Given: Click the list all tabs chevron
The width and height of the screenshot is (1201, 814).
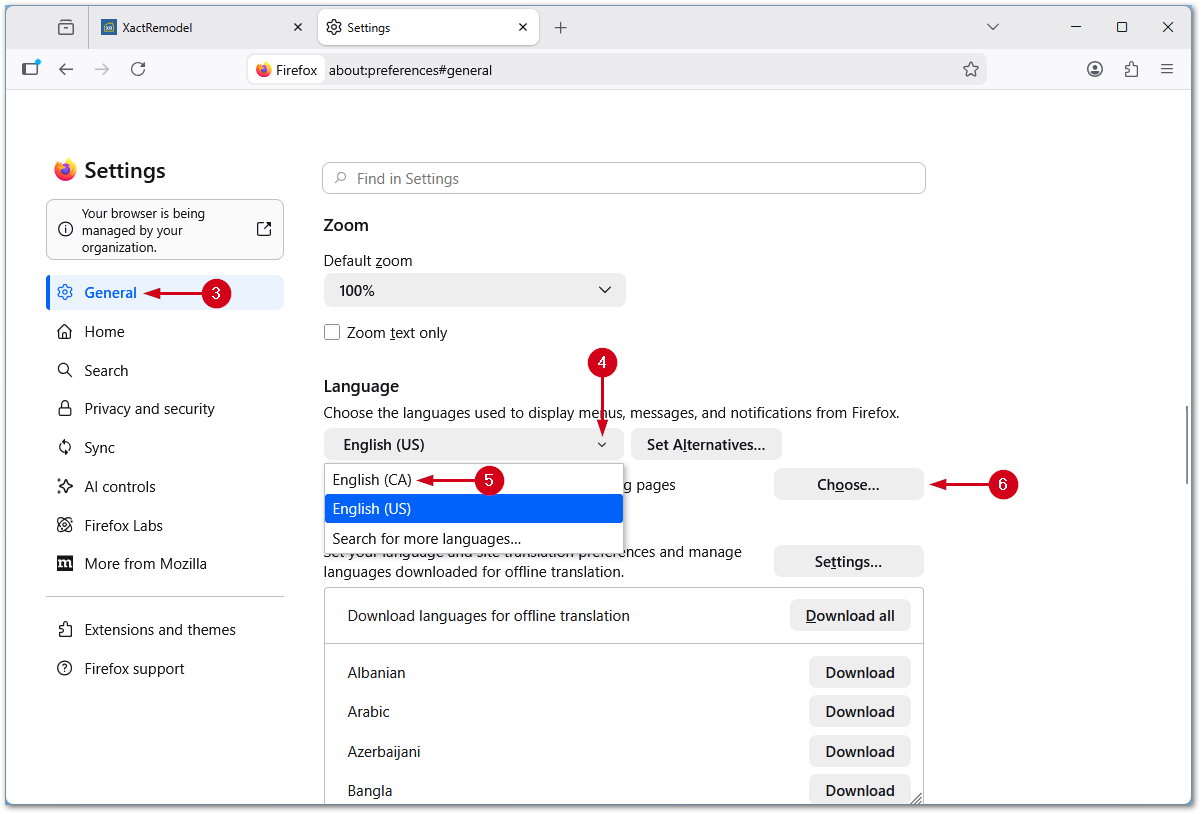Looking at the screenshot, I should [x=993, y=27].
